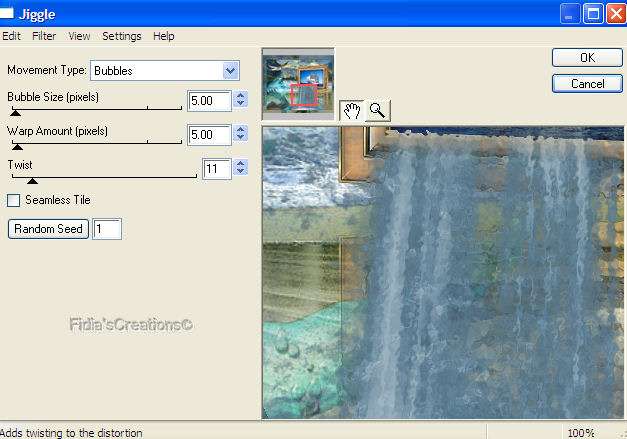Increase Twist value with up arrow
The width and height of the screenshot is (627, 439).
click(x=240, y=164)
